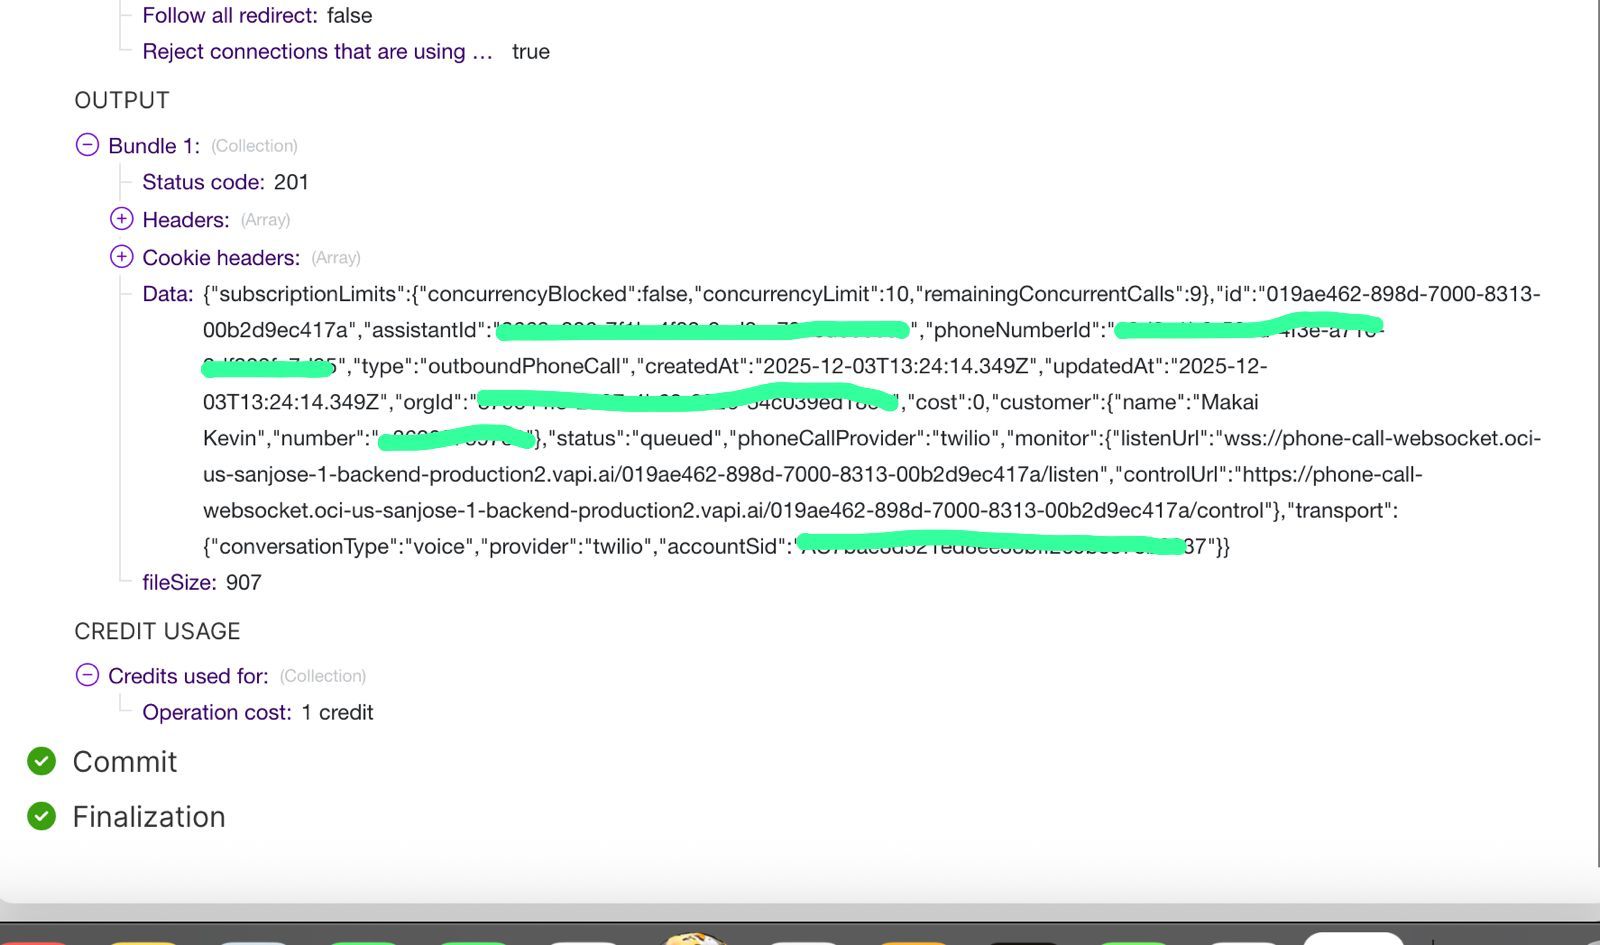1600x945 pixels.
Task: Select the Commit step label
Action: click(125, 761)
